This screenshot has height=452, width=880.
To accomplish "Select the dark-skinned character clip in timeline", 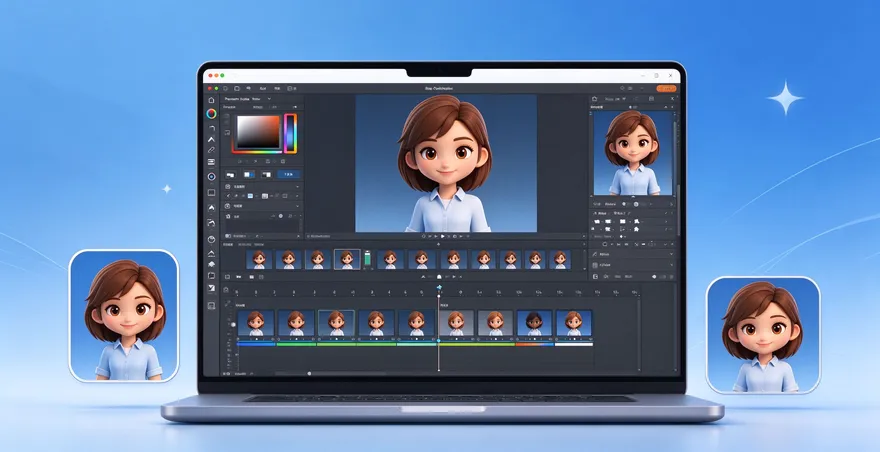I will [x=534, y=323].
